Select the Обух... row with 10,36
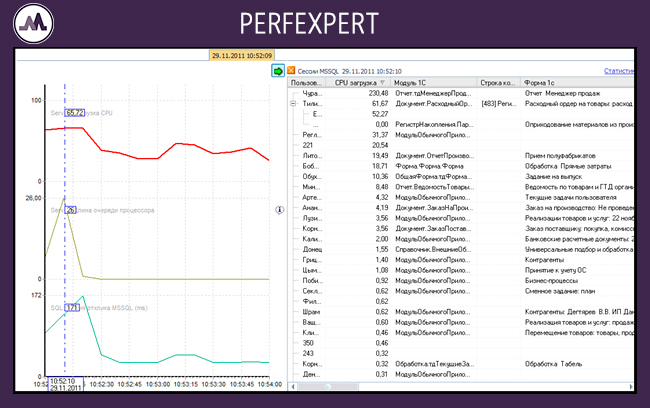This screenshot has height=408, width=650. [461, 176]
